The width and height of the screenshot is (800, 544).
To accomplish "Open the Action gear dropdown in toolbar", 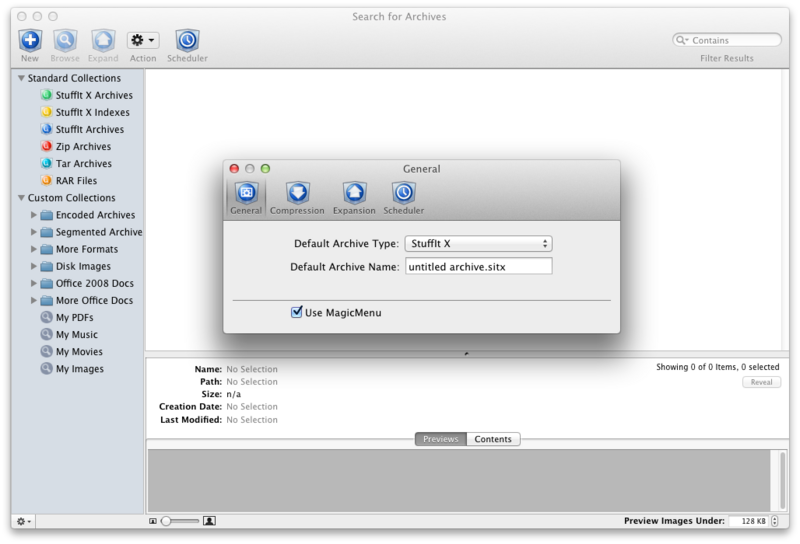I will pos(143,40).
